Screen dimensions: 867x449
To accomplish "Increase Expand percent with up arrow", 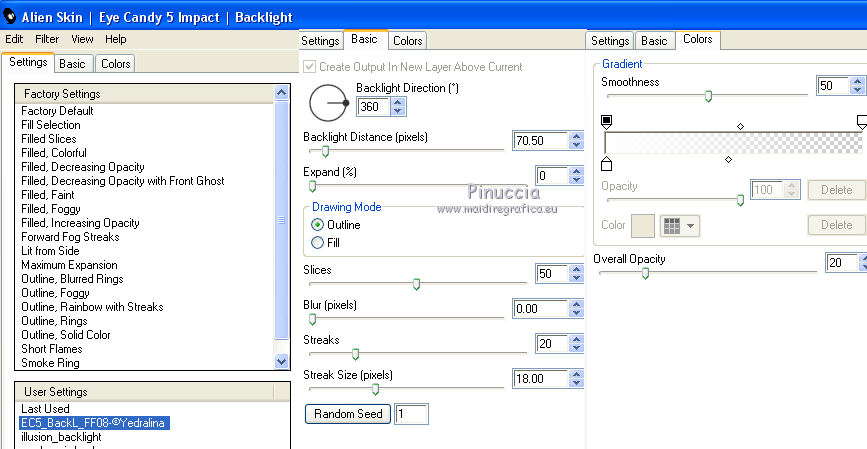I will click(576, 171).
